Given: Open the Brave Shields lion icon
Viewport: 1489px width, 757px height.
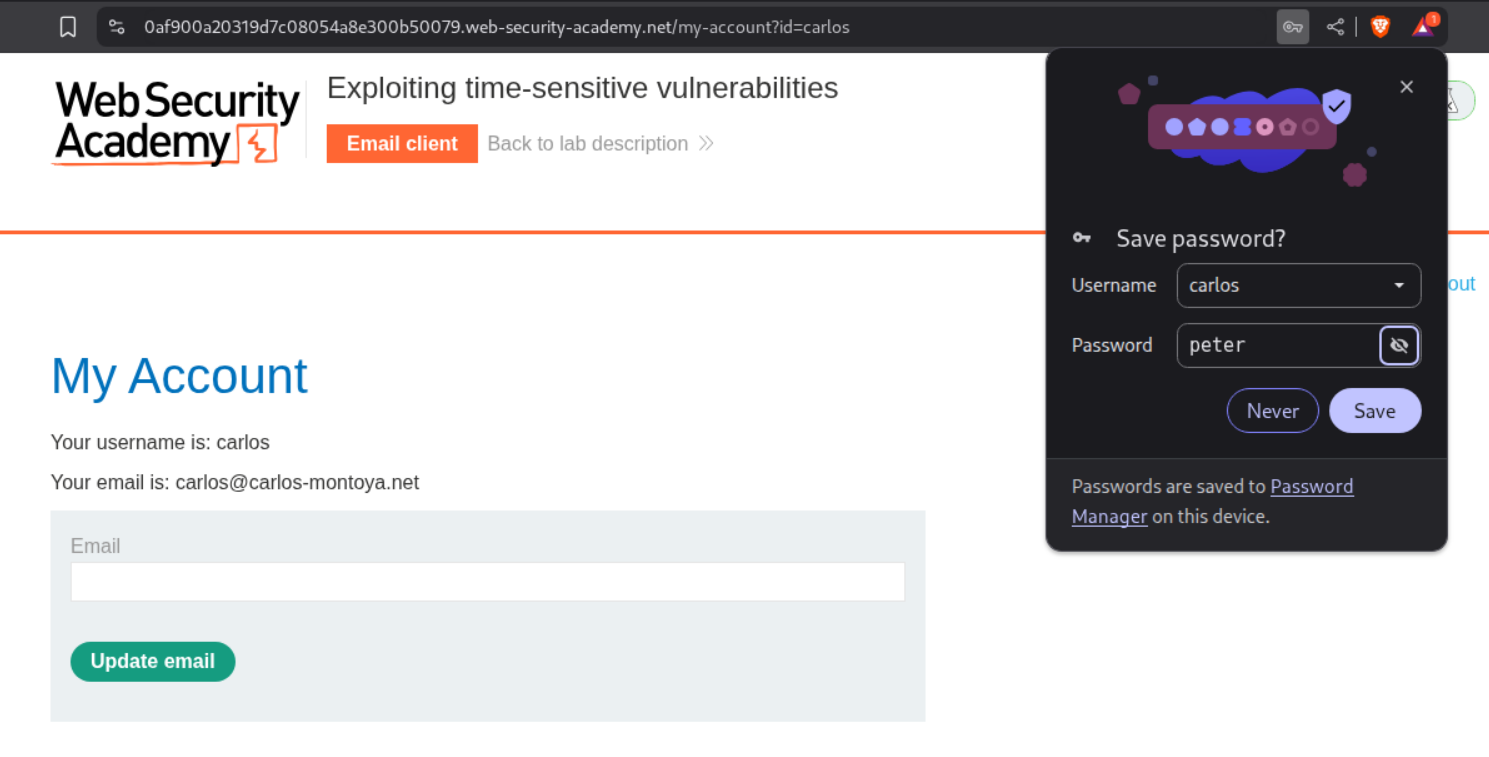Looking at the screenshot, I should click(1380, 27).
